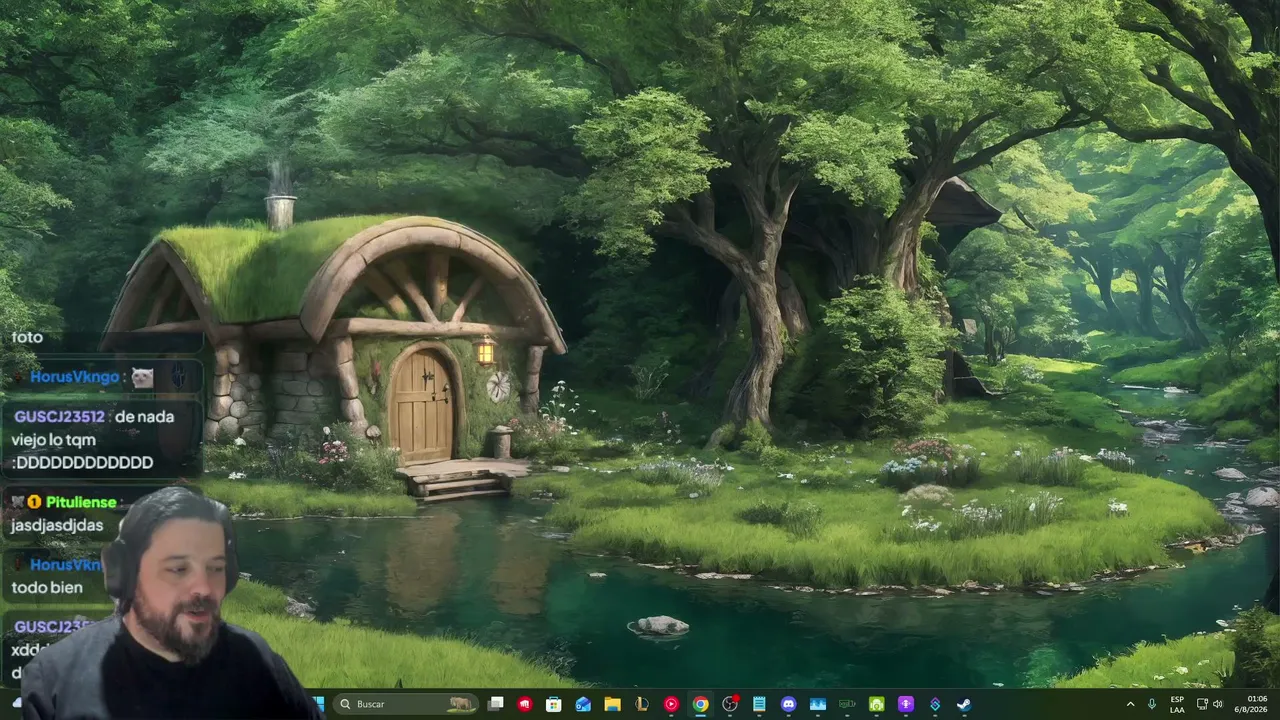Switch to Discord from the taskbar

pos(788,704)
